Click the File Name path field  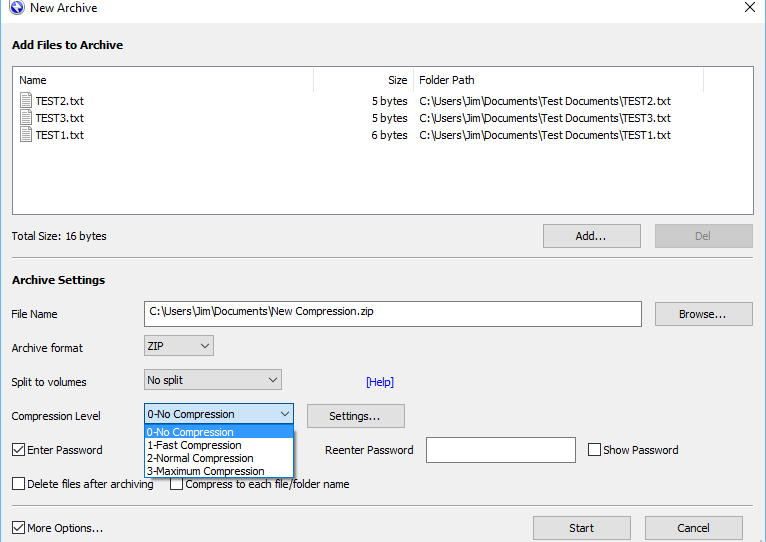(x=393, y=314)
